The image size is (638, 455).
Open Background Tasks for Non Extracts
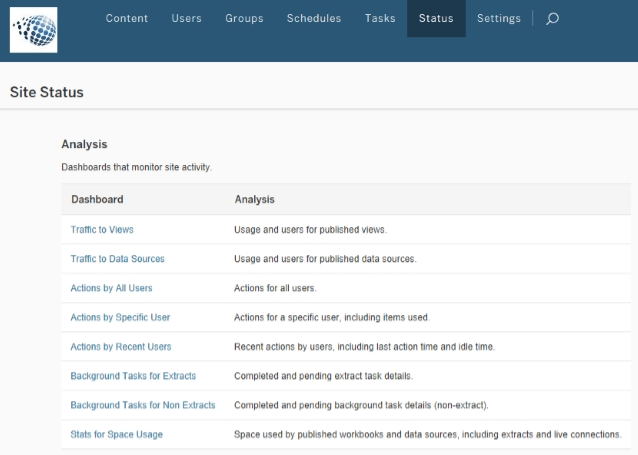pos(143,405)
